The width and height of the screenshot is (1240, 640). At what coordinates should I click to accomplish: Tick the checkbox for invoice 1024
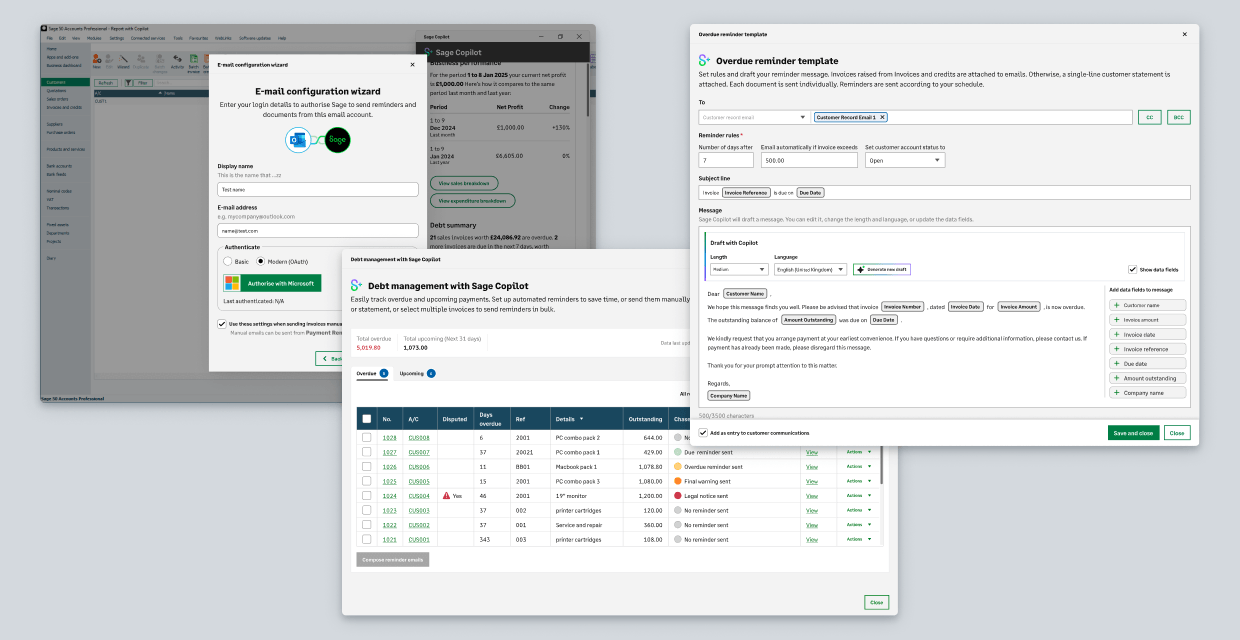[366, 495]
